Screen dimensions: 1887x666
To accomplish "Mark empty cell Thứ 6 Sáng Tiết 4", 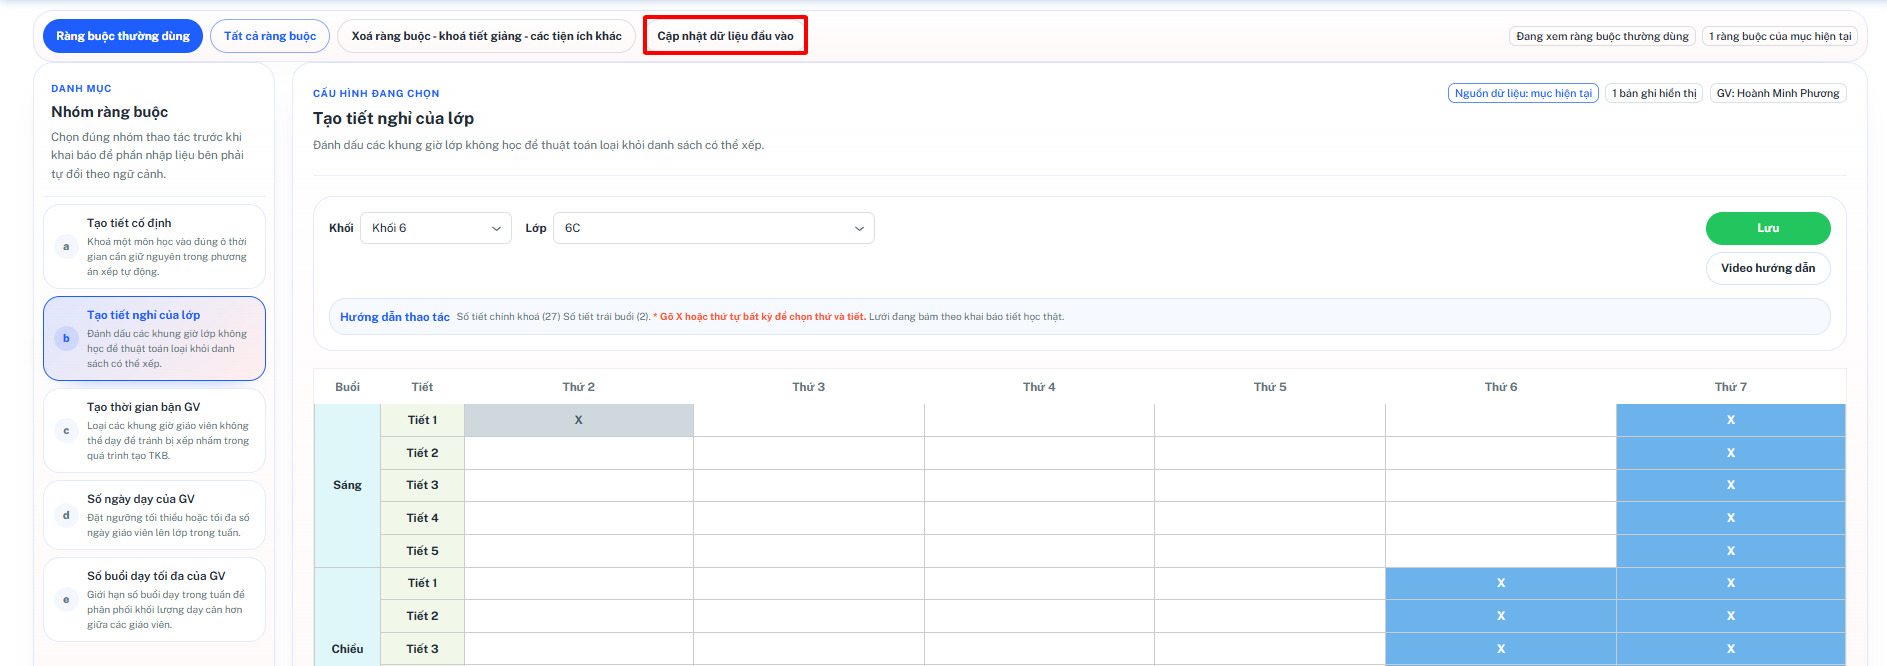I will pyautogui.click(x=1501, y=518).
